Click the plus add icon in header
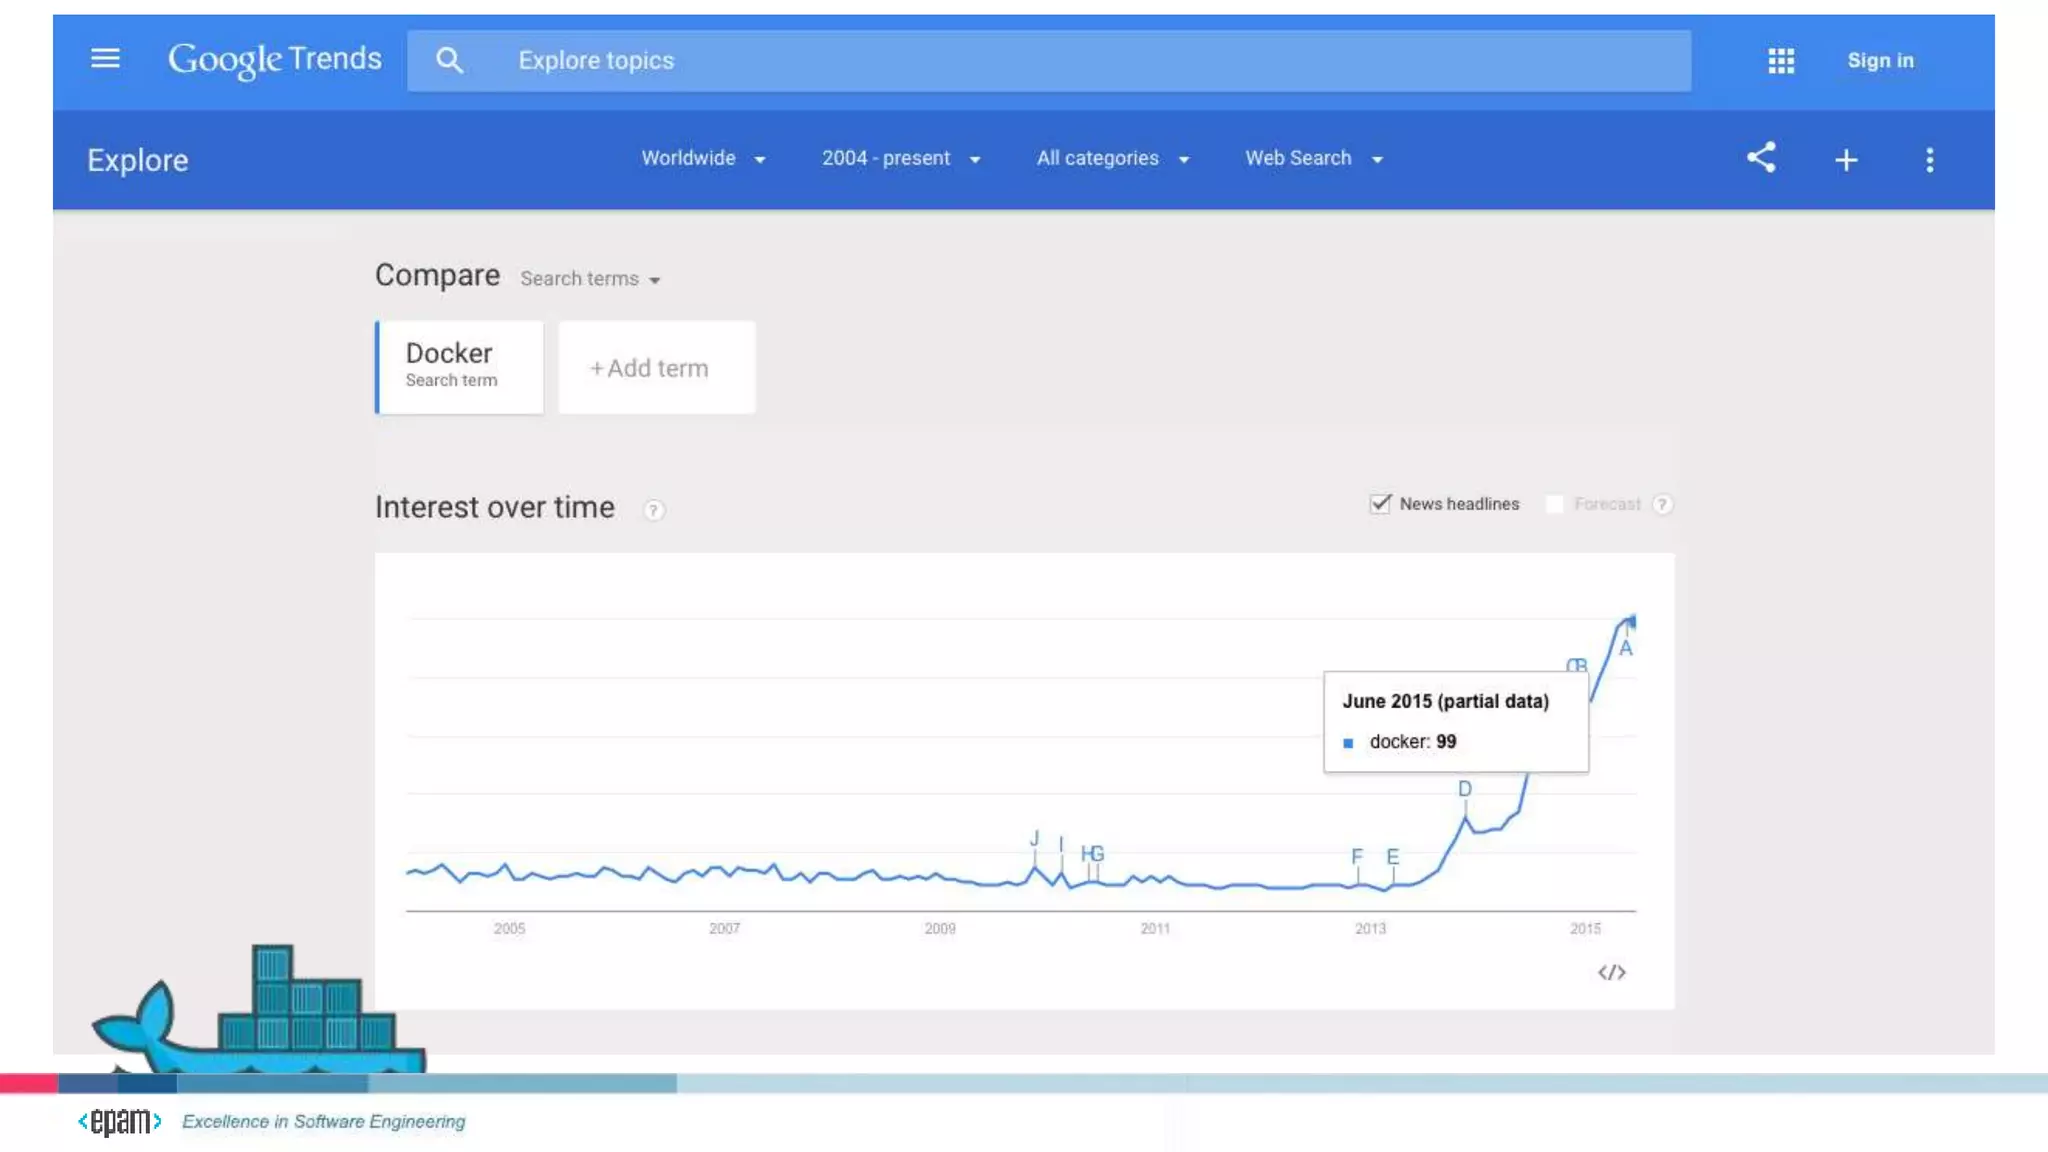This screenshot has height=1152, width=2048. coord(1846,160)
